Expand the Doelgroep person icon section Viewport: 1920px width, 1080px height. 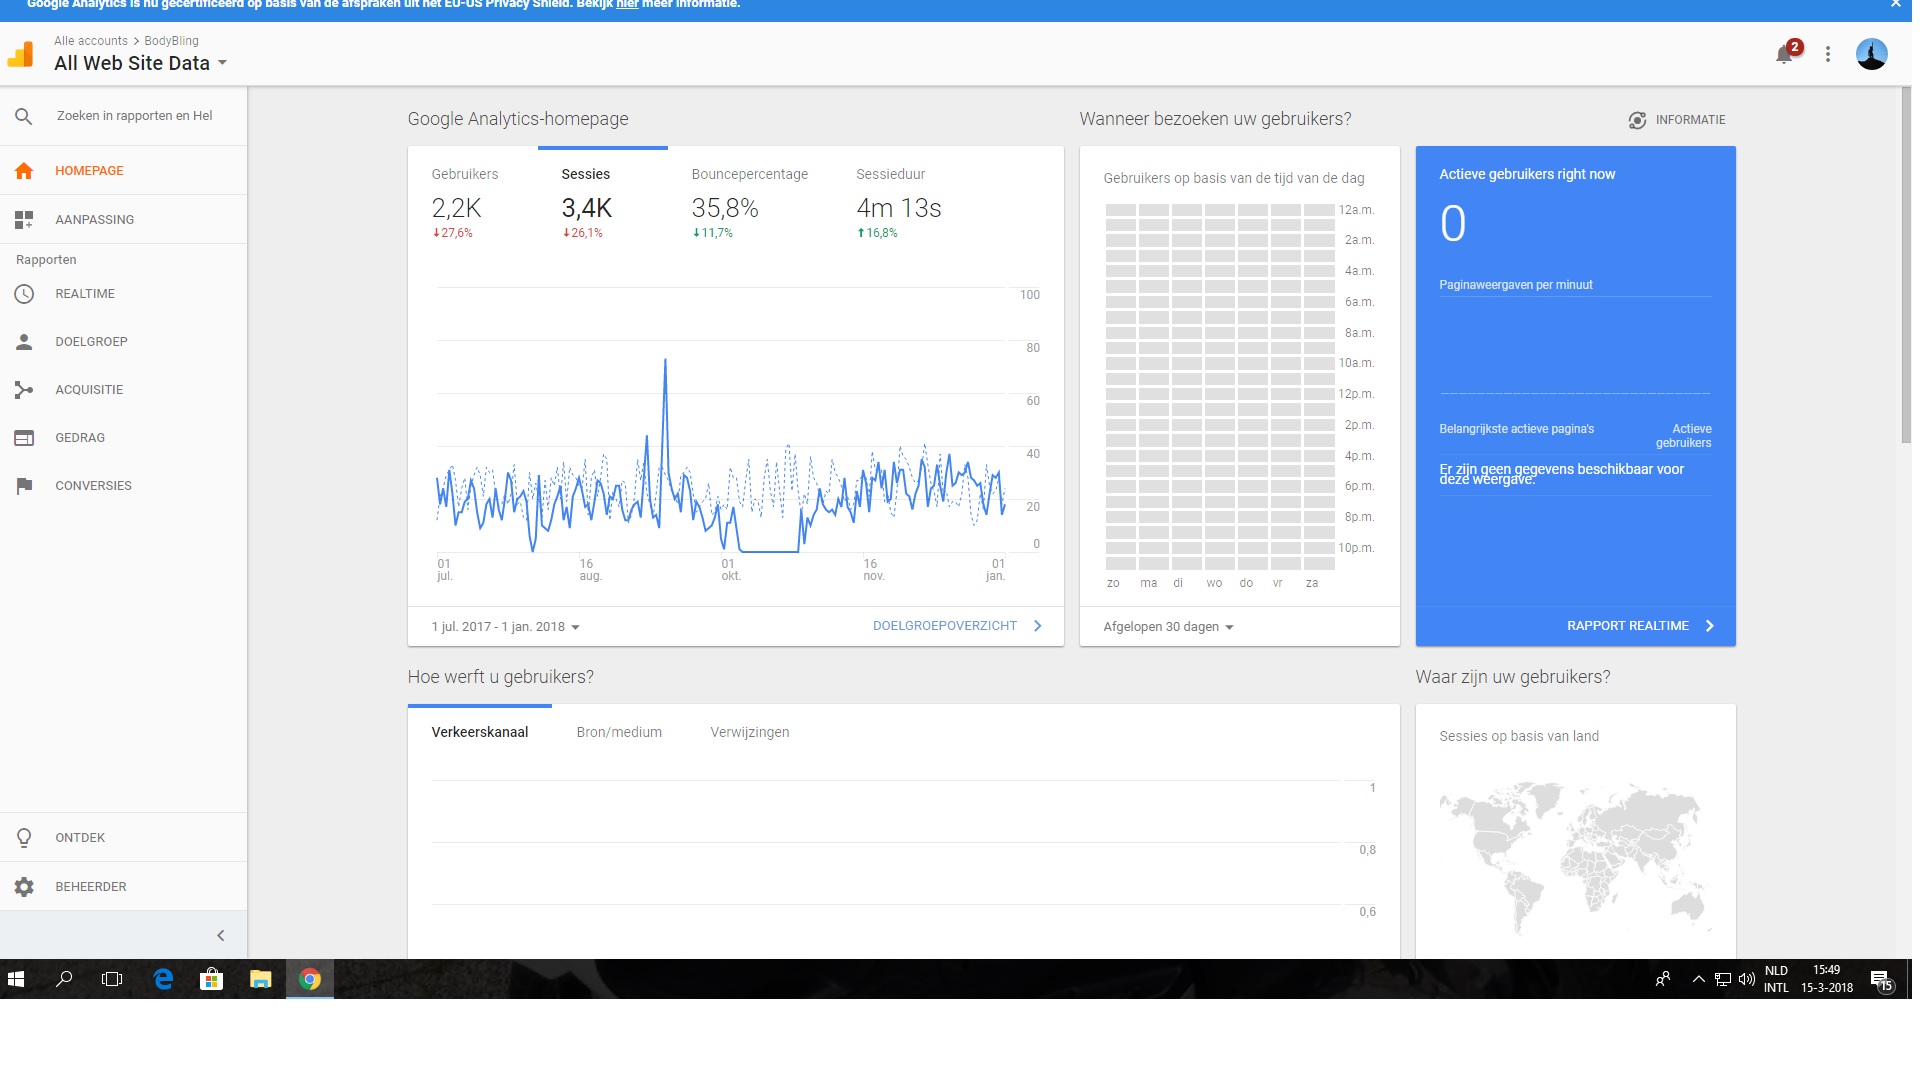coord(24,342)
